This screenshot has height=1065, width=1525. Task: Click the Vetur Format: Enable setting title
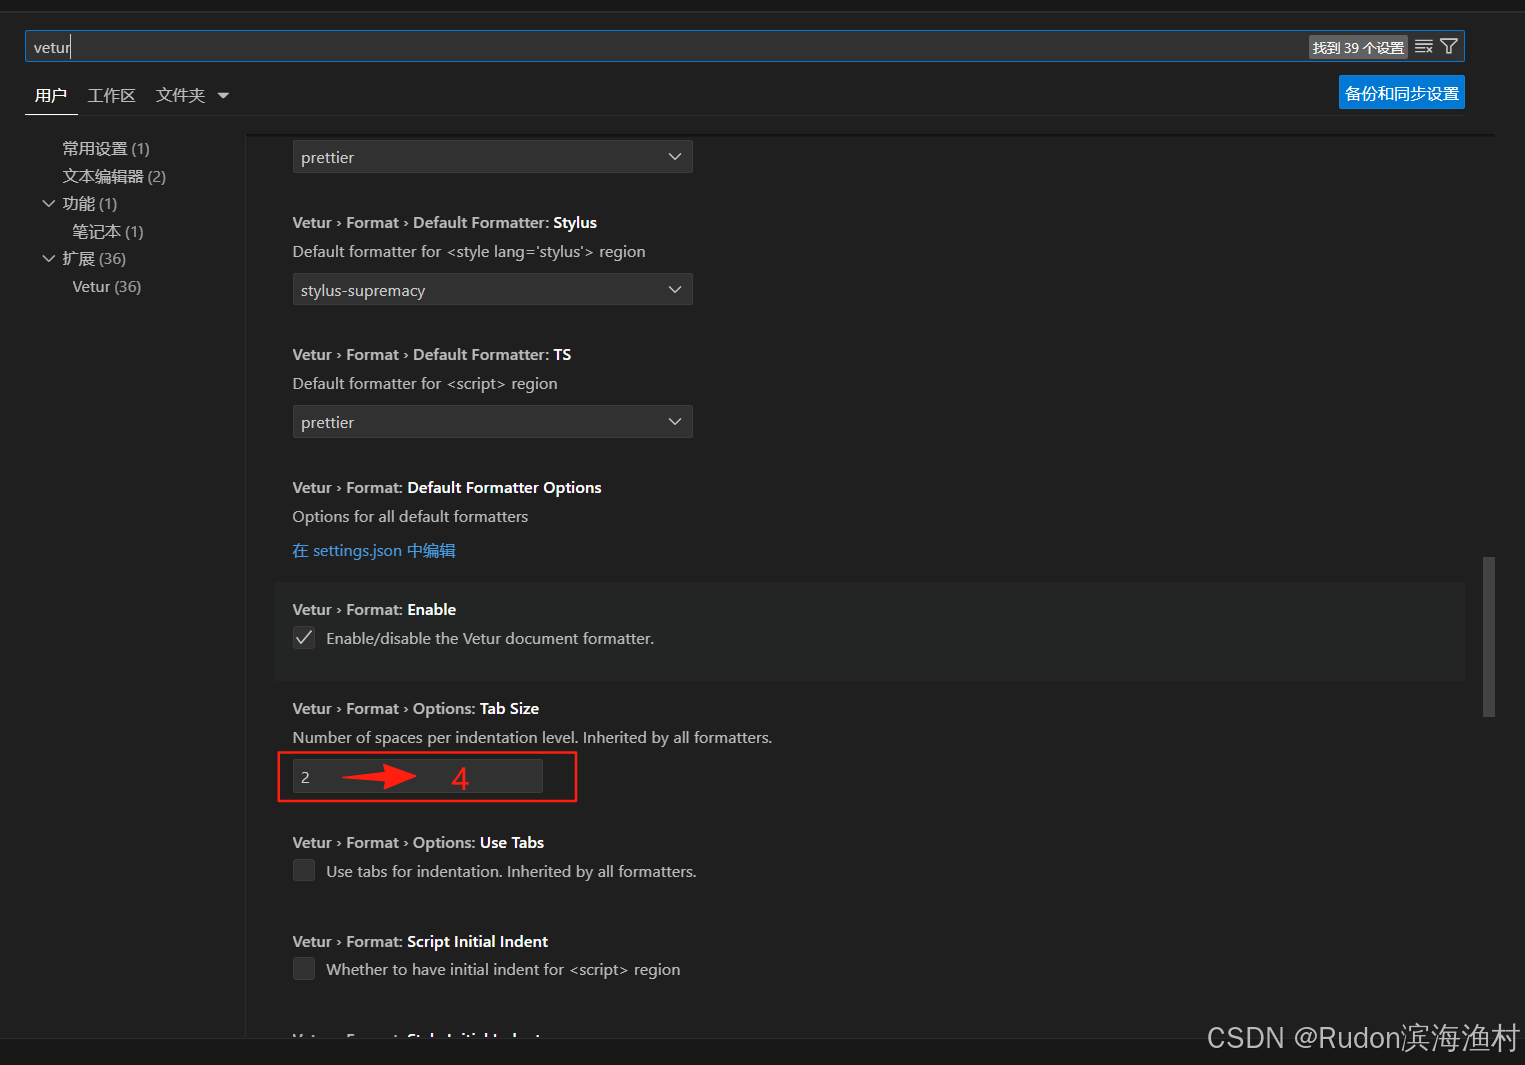click(374, 609)
